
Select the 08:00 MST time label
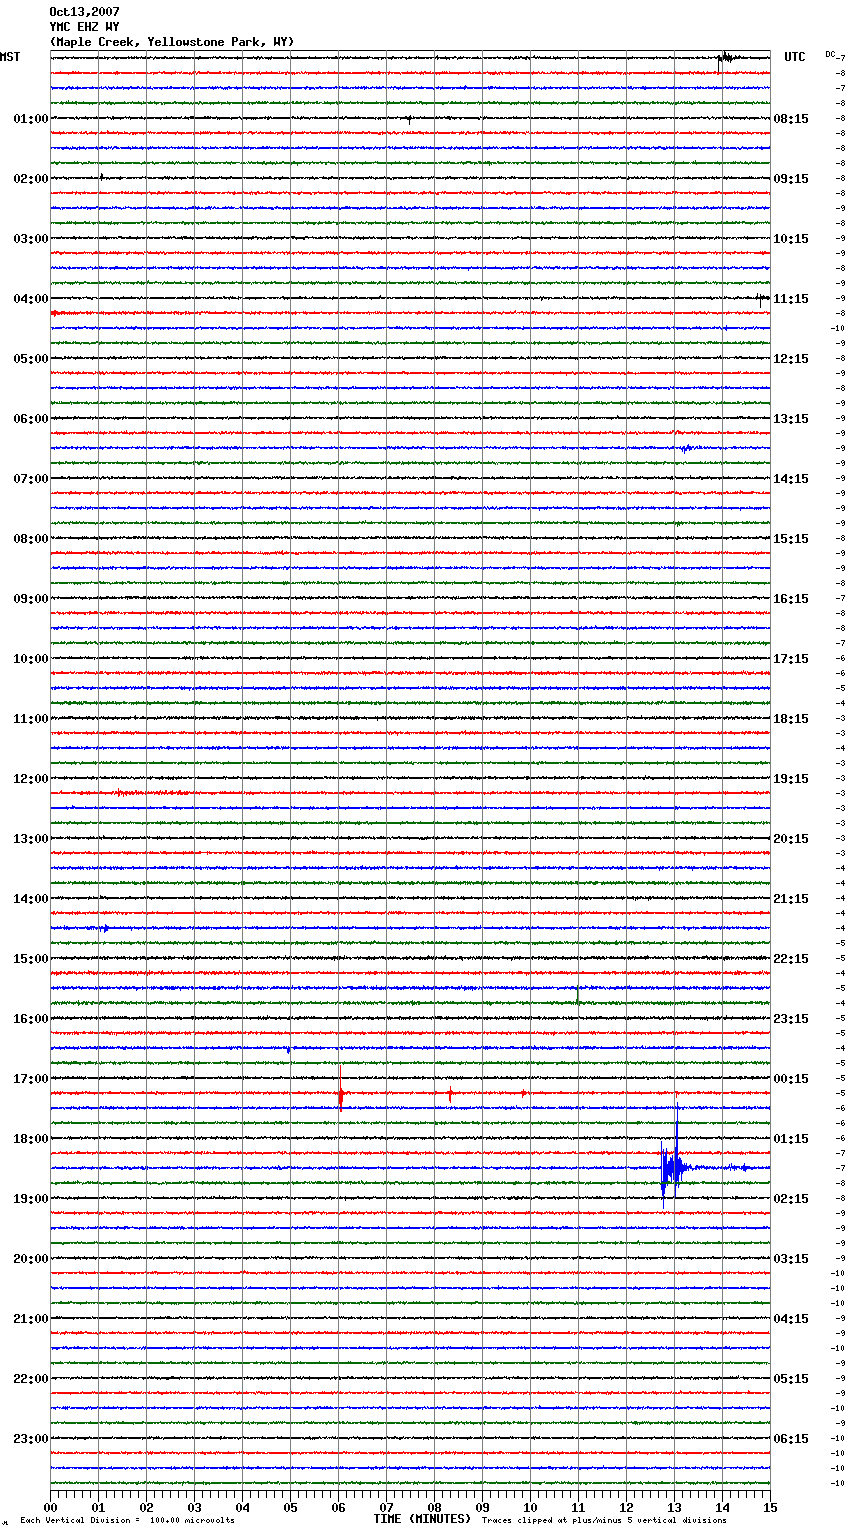pos(31,539)
